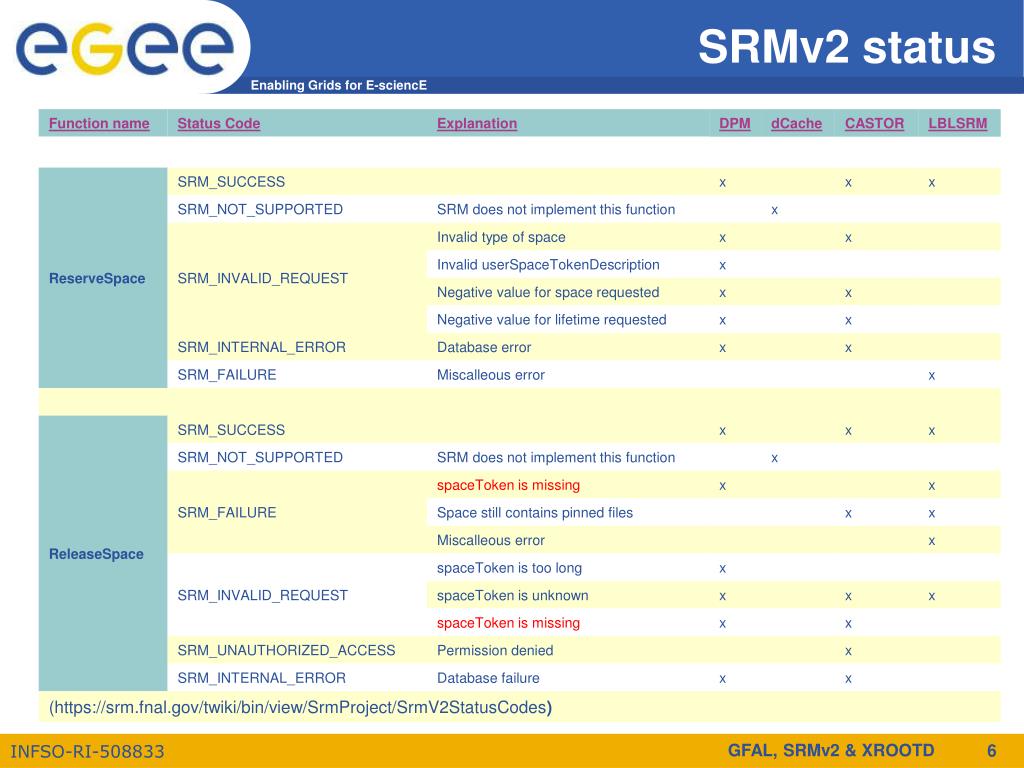Select SRM_INTERNAL_ERROR in the Database failure row

tap(261, 678)
